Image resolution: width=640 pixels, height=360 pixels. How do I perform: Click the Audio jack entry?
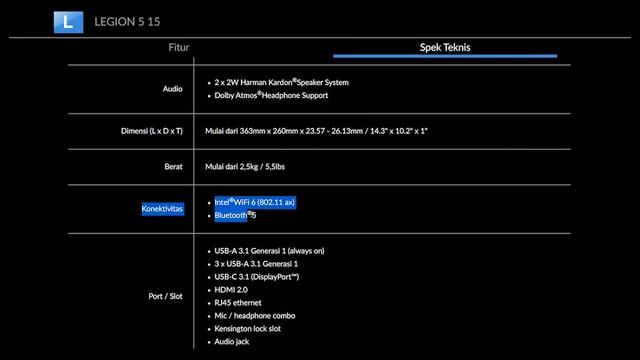point(232,342)
